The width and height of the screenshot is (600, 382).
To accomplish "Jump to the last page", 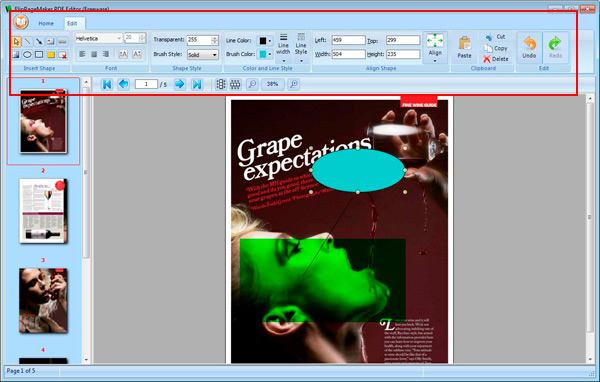I will coord(197,84).
